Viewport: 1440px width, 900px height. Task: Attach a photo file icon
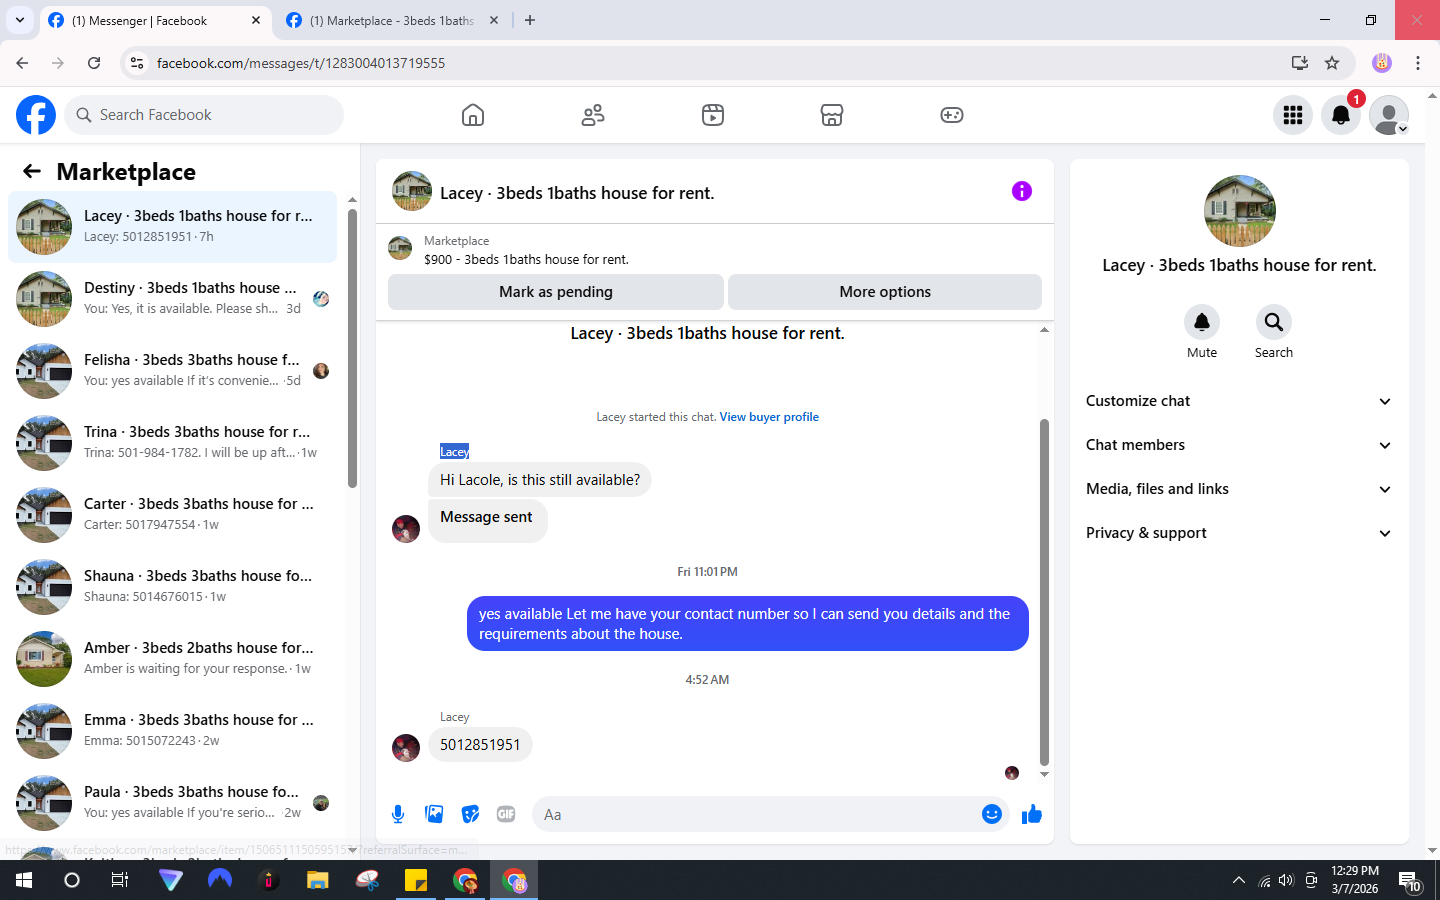tap(434, 814)
